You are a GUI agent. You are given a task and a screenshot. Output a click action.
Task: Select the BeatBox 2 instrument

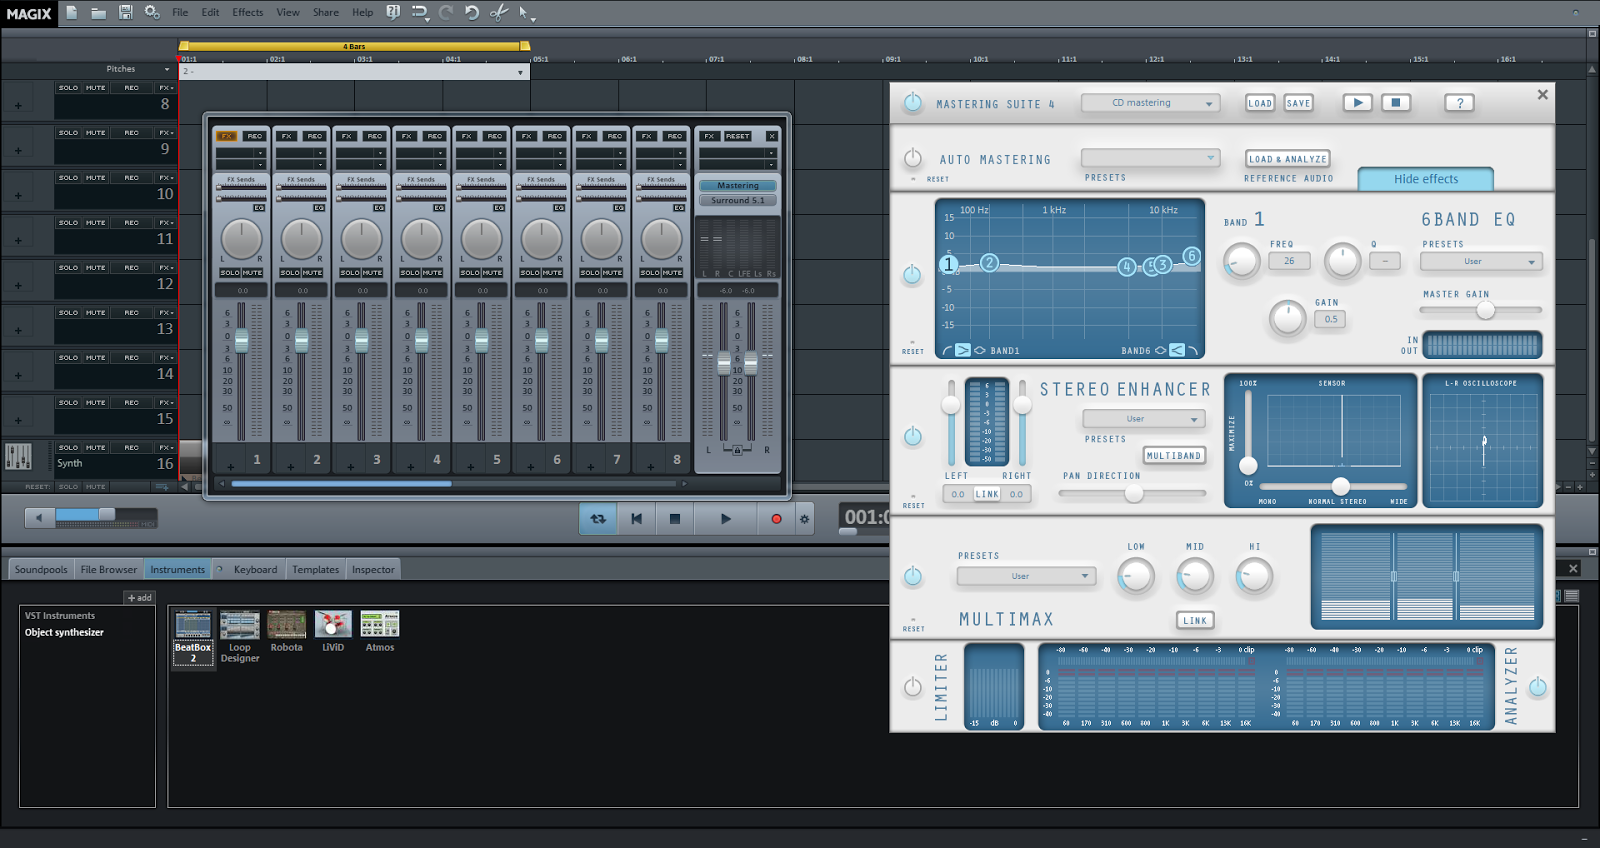193,637
